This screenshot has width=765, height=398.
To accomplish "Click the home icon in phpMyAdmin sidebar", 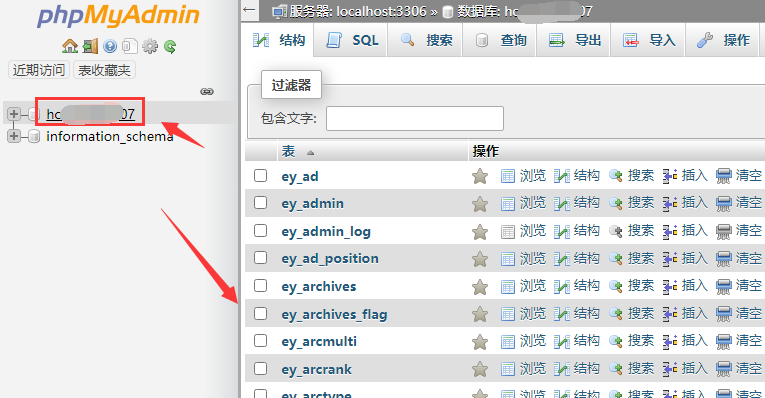I will point(70,46).
